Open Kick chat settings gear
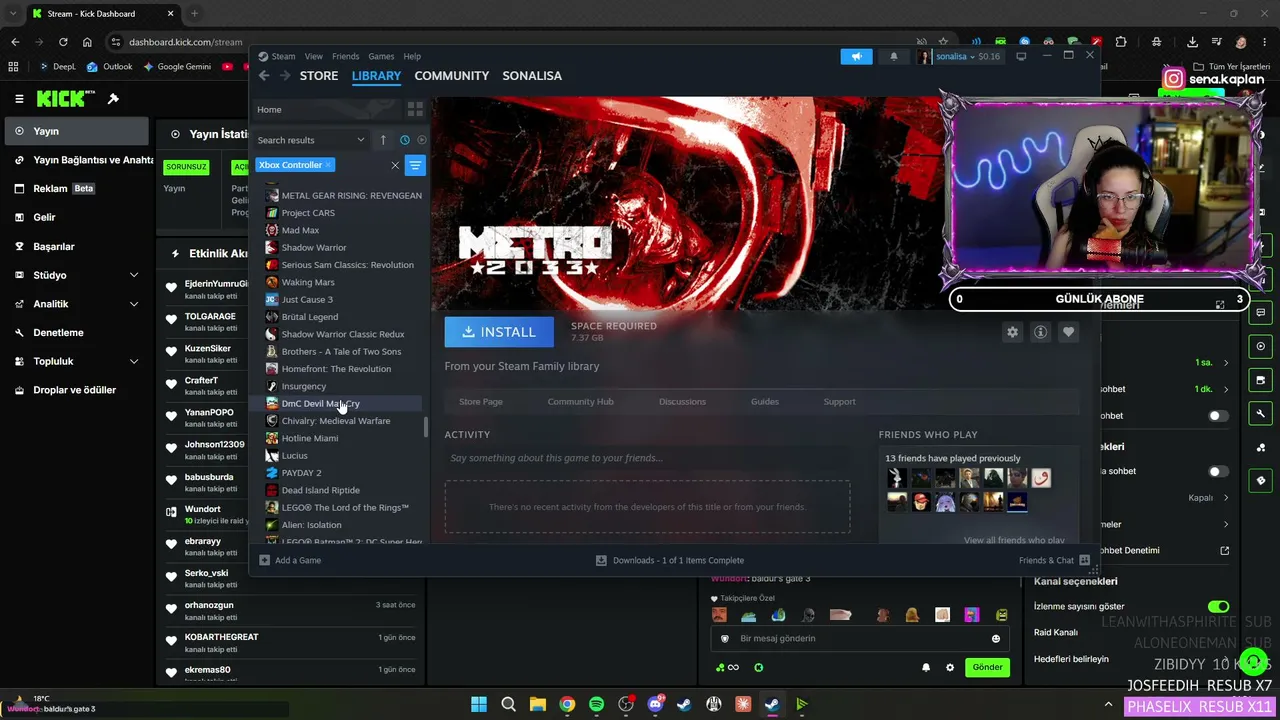1280x720 pixels. (950, 667)
